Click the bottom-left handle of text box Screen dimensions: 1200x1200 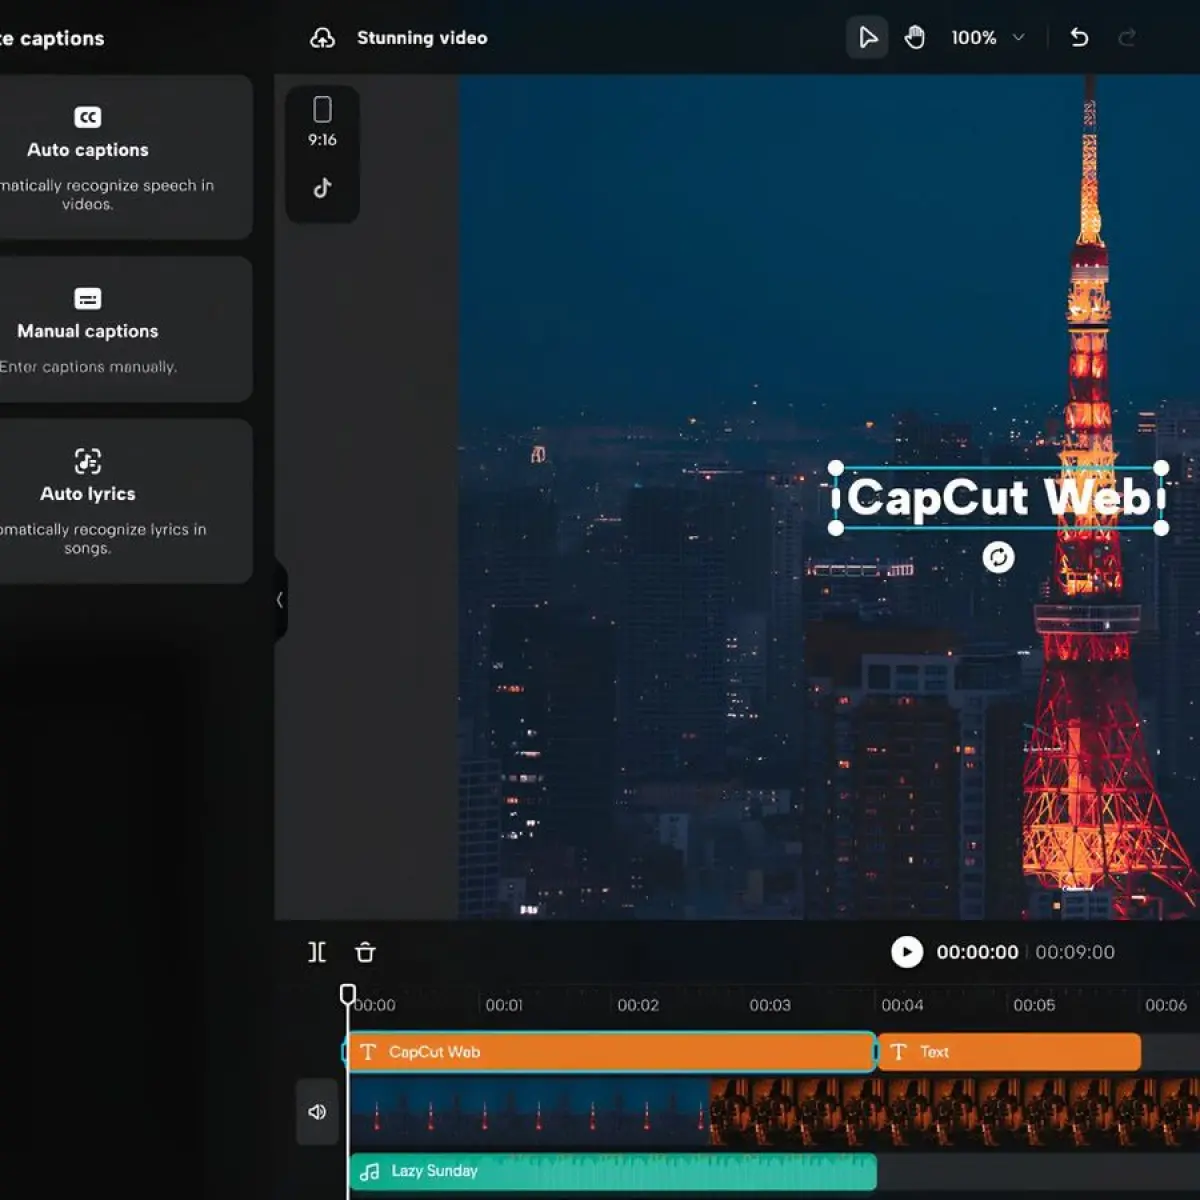836,527
